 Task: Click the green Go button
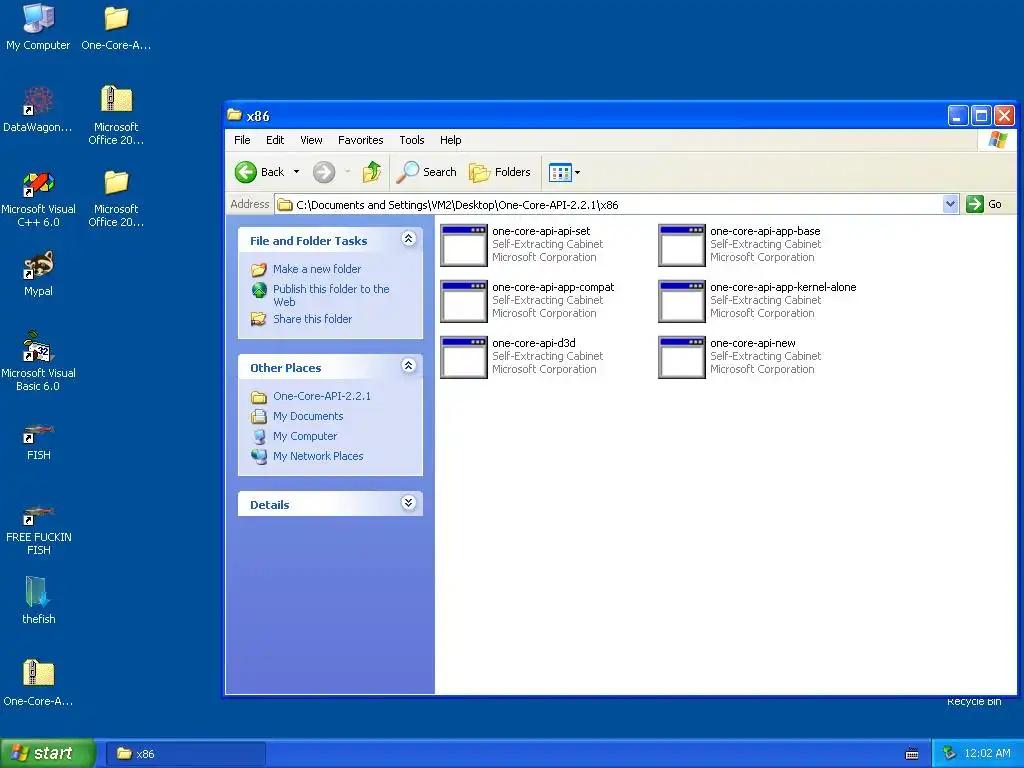(985, 204)
